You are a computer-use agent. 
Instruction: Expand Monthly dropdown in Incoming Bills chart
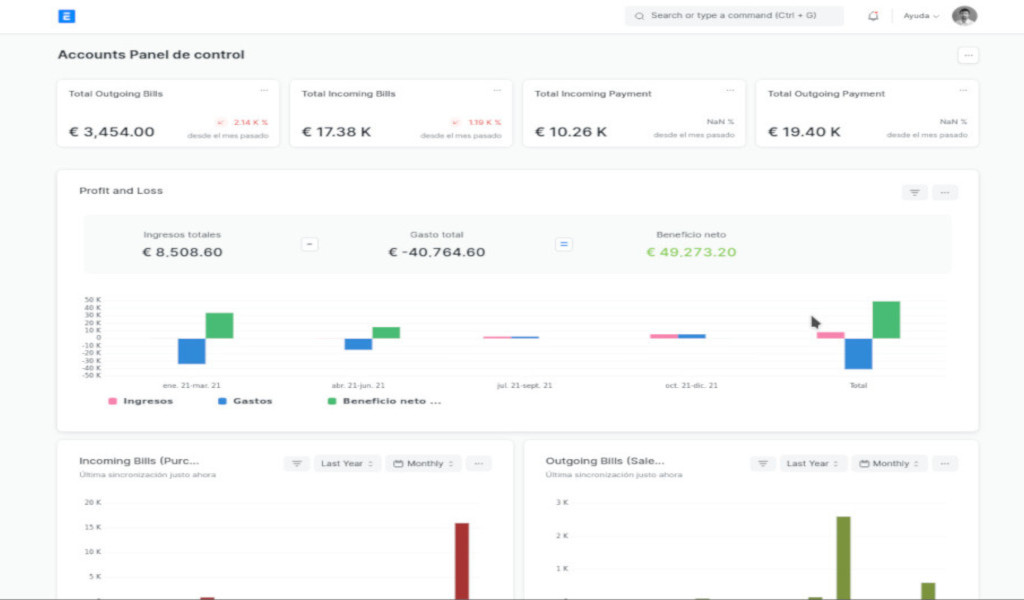(424, 464)
